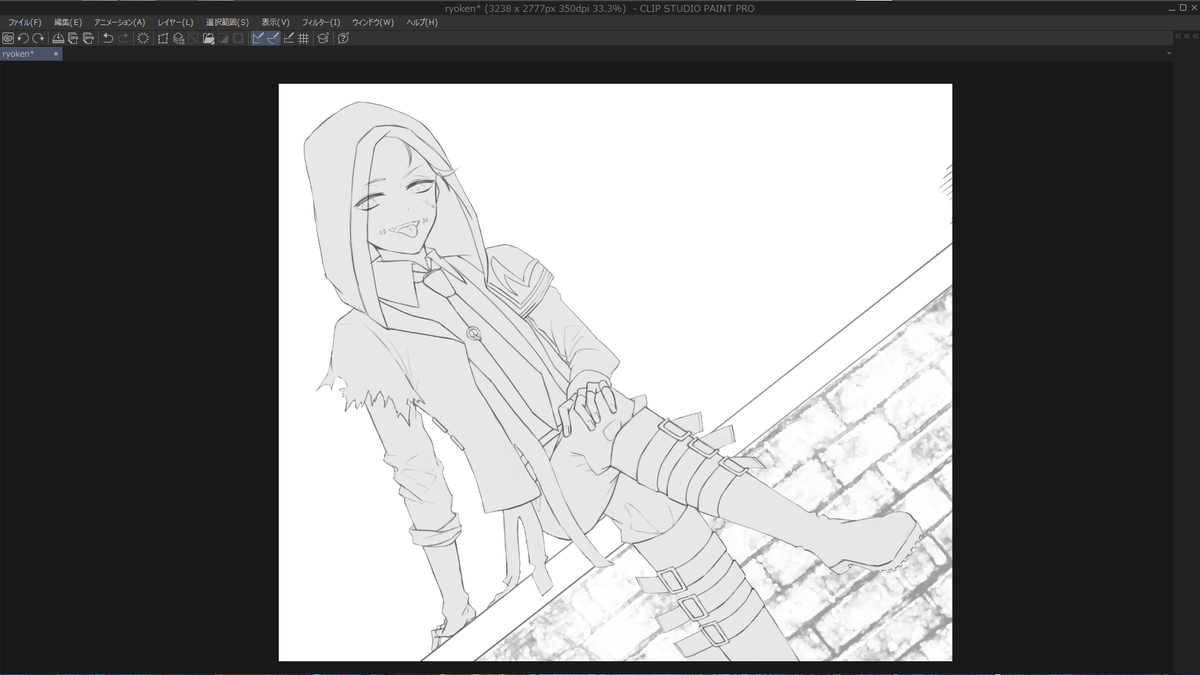
Task: Open the レイヤー(L) menu
Action: (175, 22)
